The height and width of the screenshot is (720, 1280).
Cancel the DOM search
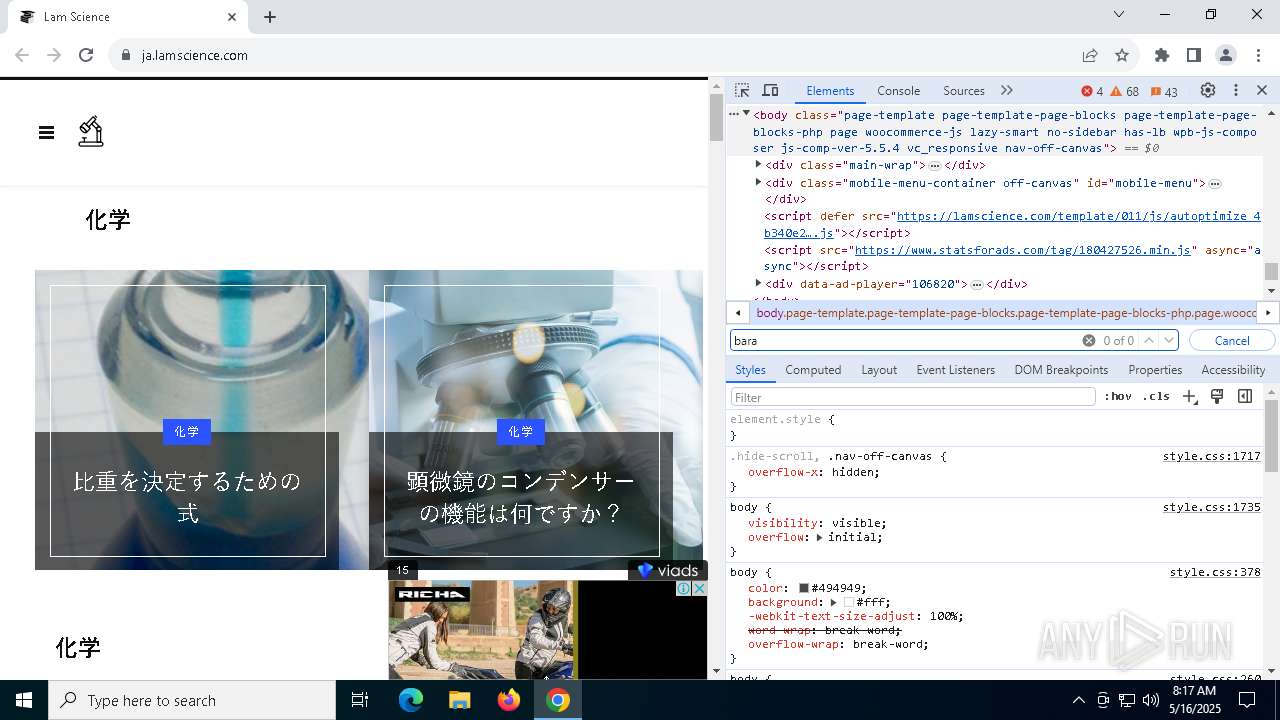pos(1232,340)
